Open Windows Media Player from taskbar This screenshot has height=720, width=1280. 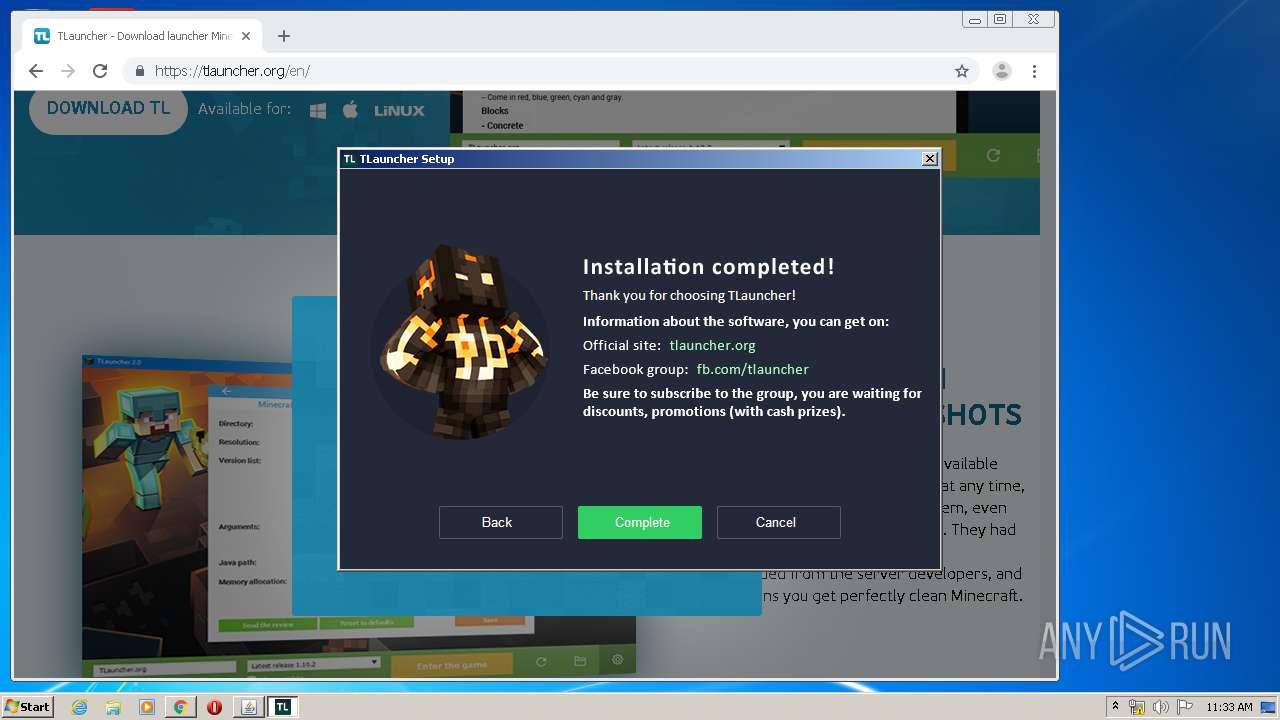(147, 707)
